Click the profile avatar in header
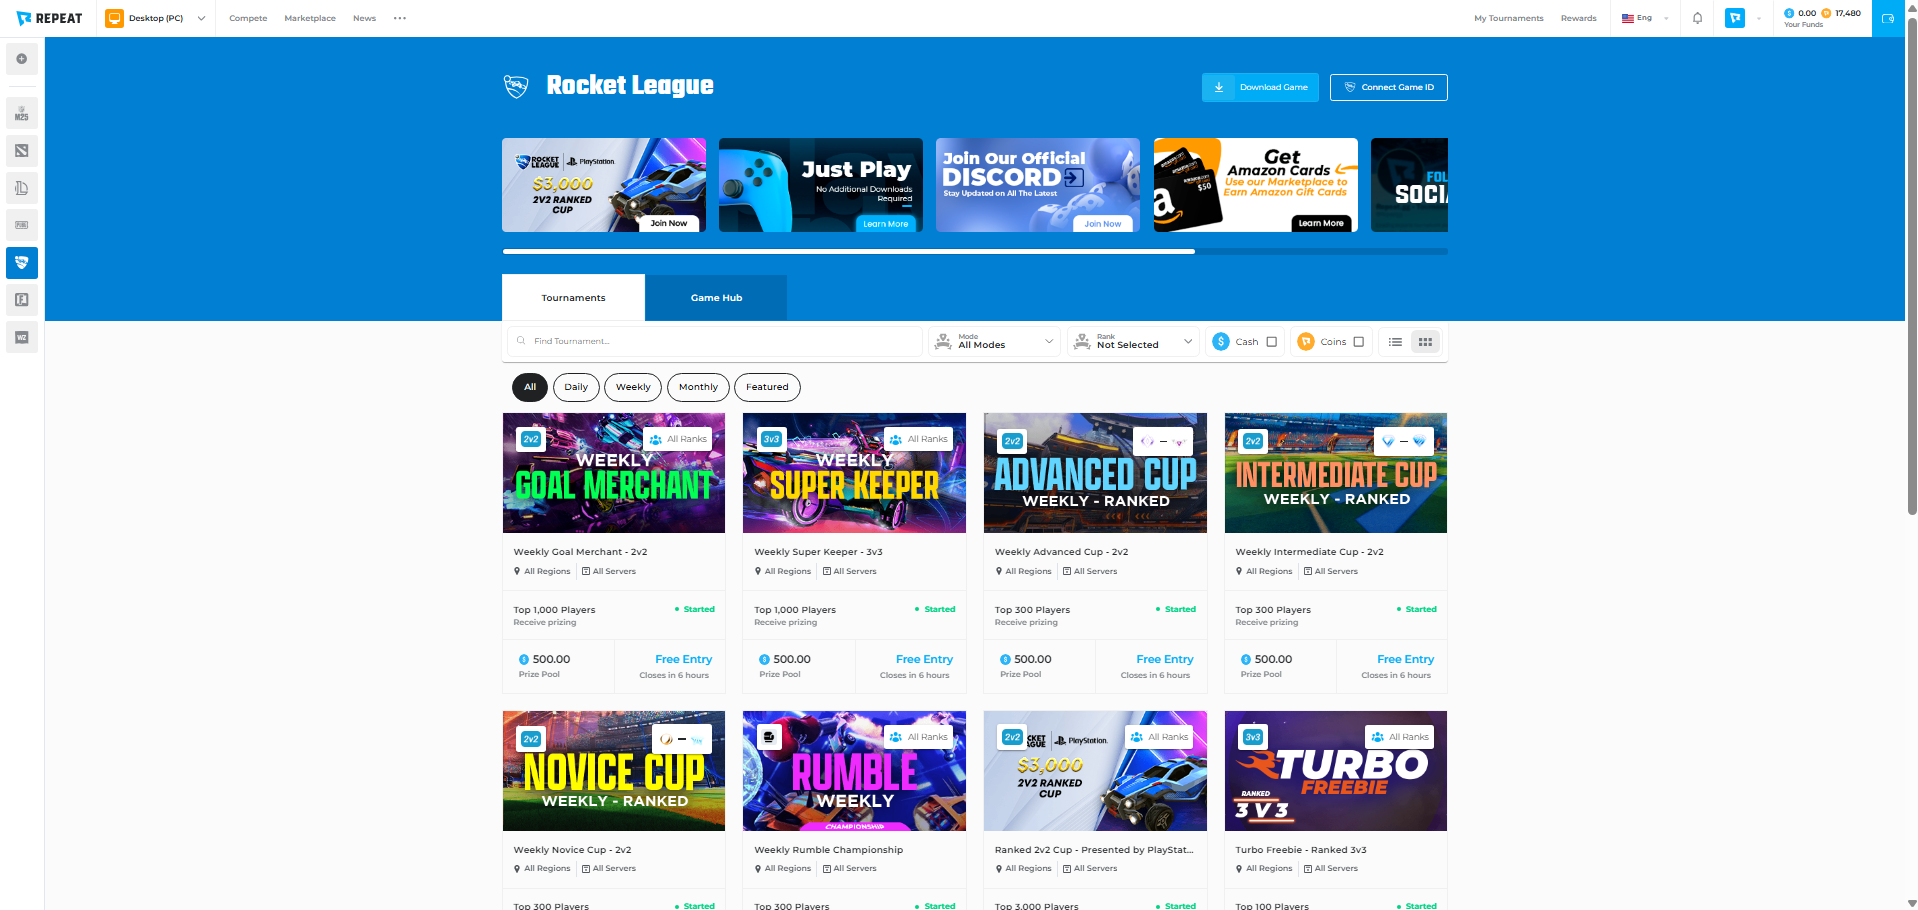 click(x=1735, y=18)
